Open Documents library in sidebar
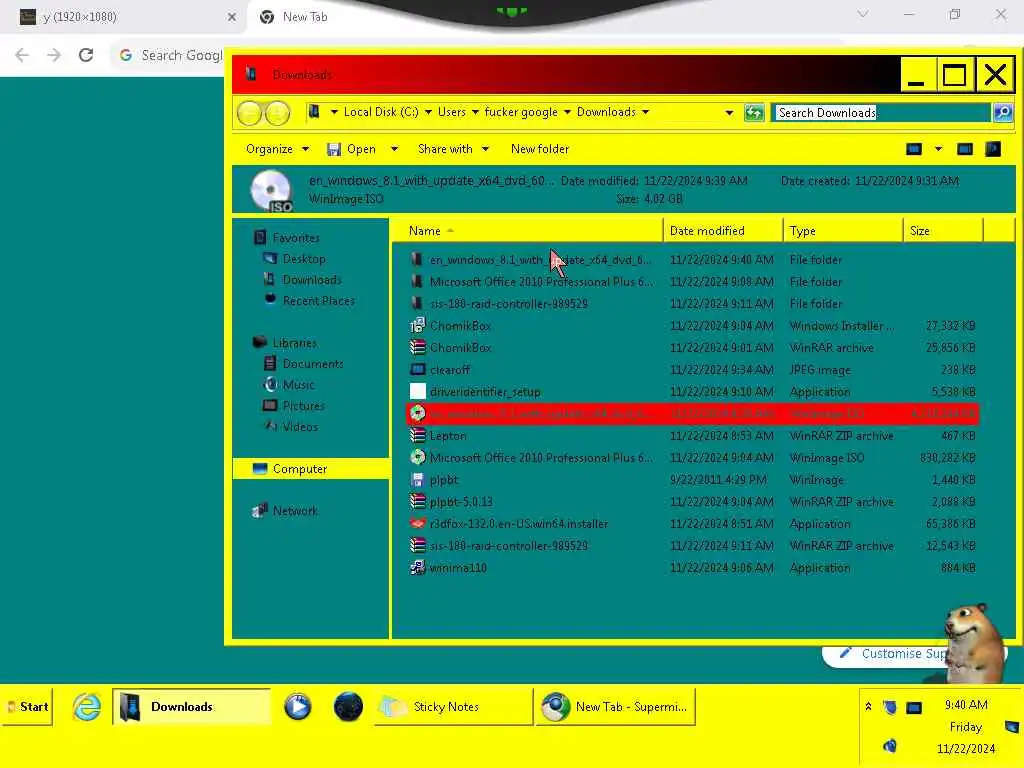 [313, 364]
